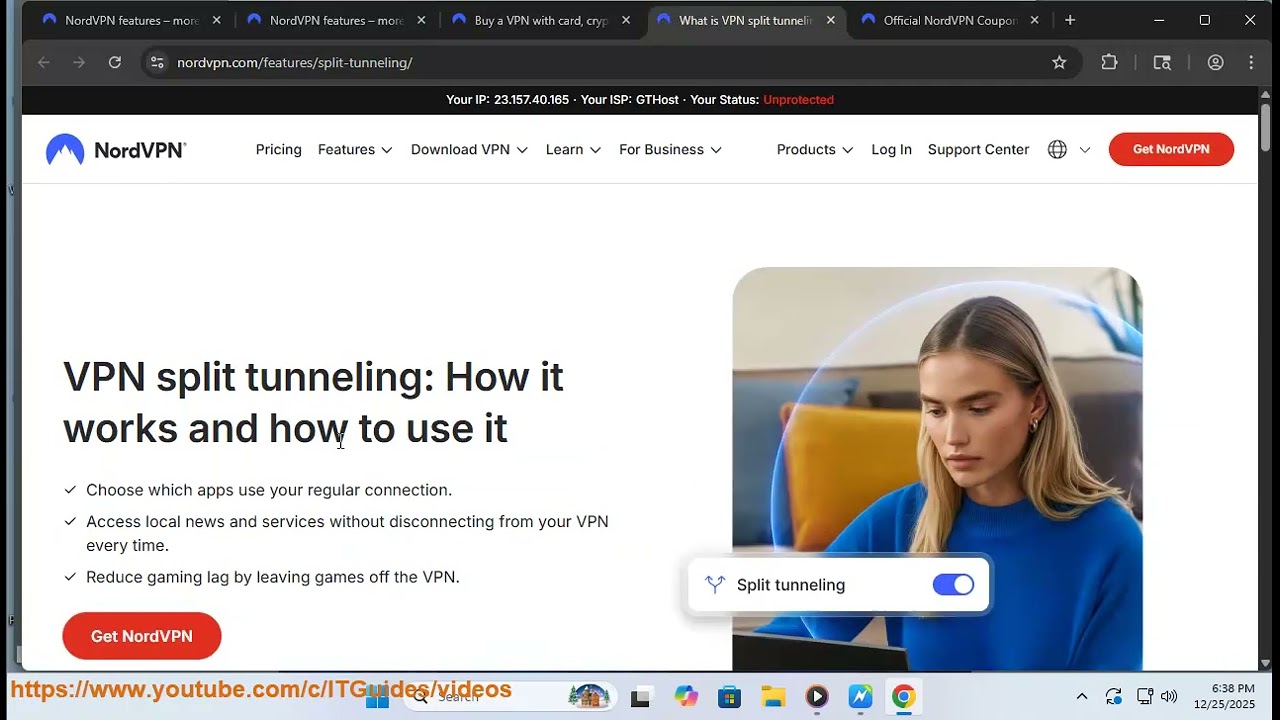The width and height of the screenshot is (1280, 720).
Task: Open network settings tray icon
Action: coord(1145,697)
